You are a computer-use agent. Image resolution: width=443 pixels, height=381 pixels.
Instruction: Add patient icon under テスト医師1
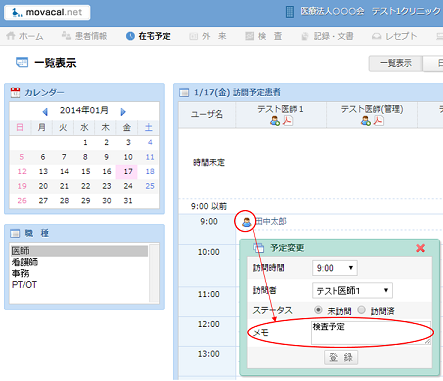275,121
